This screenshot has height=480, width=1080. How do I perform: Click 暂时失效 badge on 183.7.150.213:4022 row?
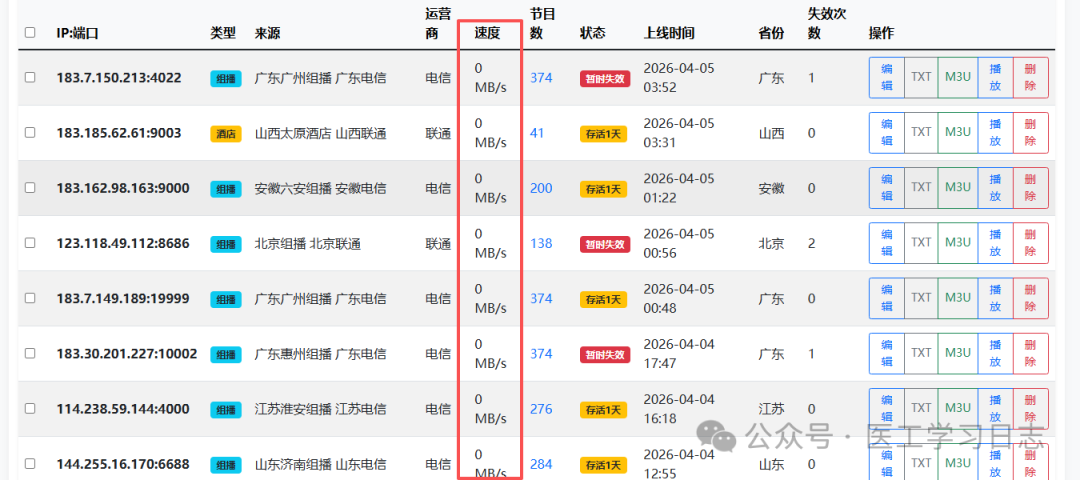pyautogui.click(x=604, y=79)
